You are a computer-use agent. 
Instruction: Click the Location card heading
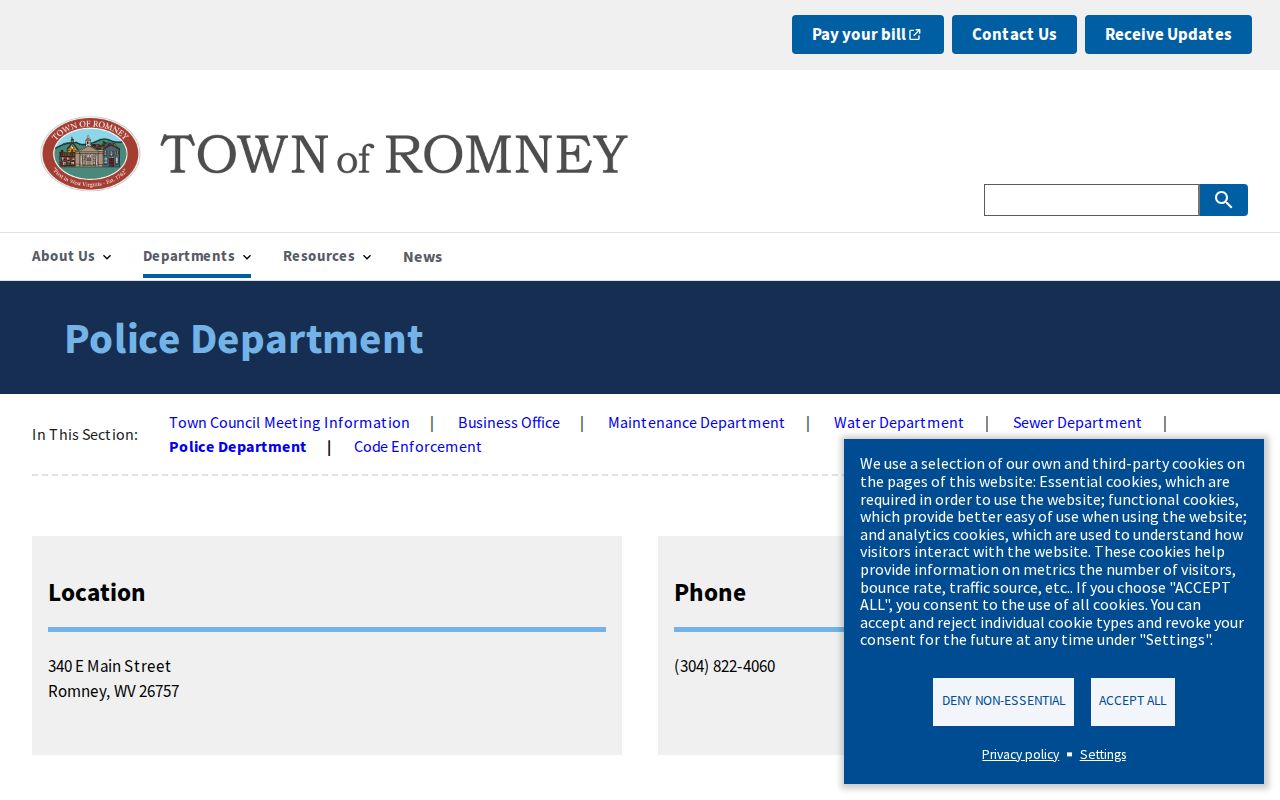point(97,592)
